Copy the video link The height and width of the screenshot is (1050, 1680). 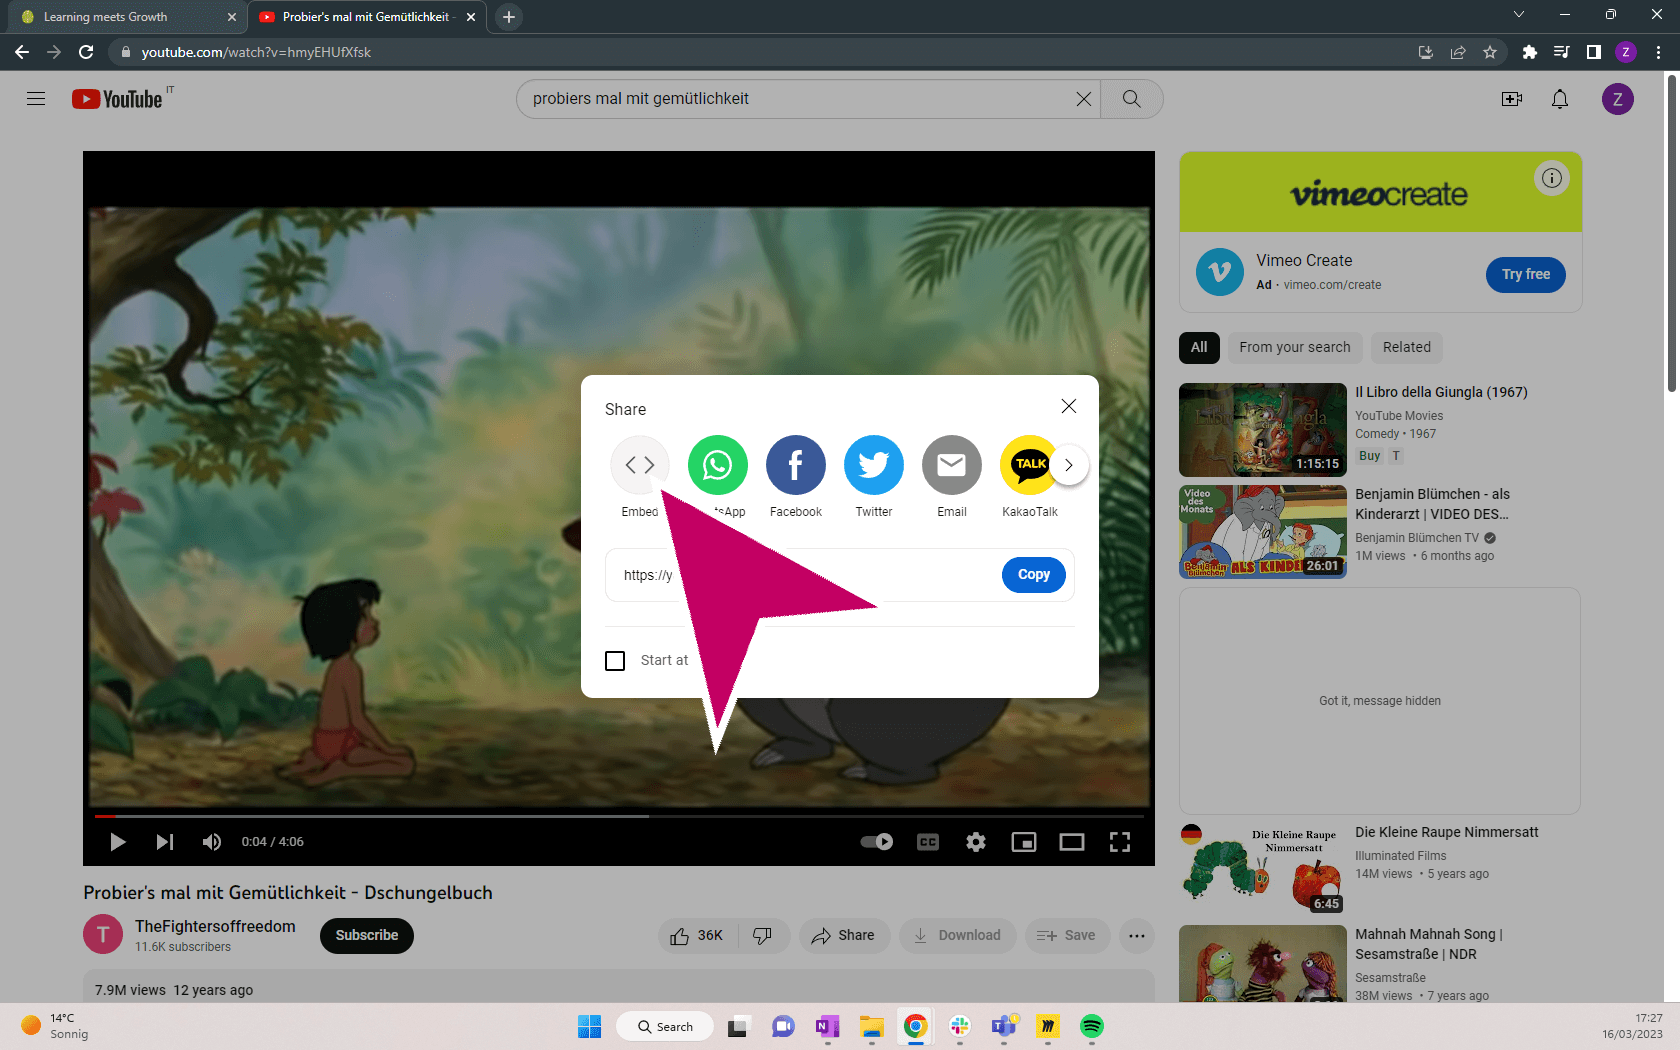tap(1034, 575)
